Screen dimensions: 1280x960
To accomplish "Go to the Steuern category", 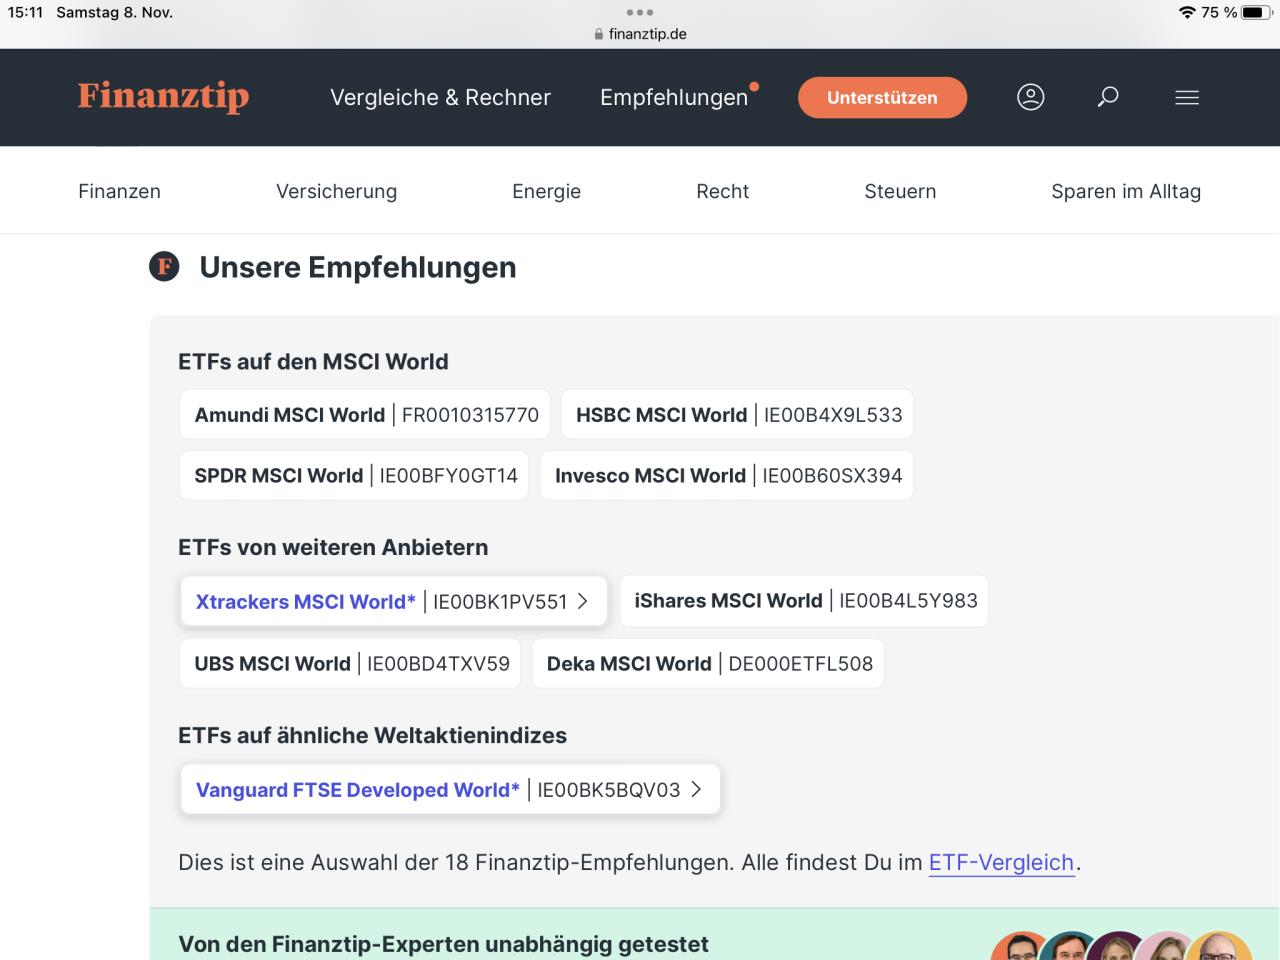I will tap(900, 191).
